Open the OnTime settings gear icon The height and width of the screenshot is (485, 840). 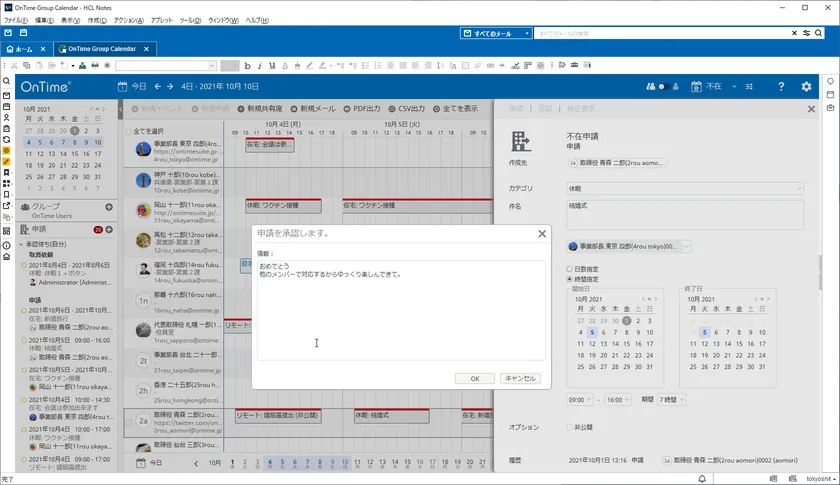pyautogui.click(x=806, y=87)
